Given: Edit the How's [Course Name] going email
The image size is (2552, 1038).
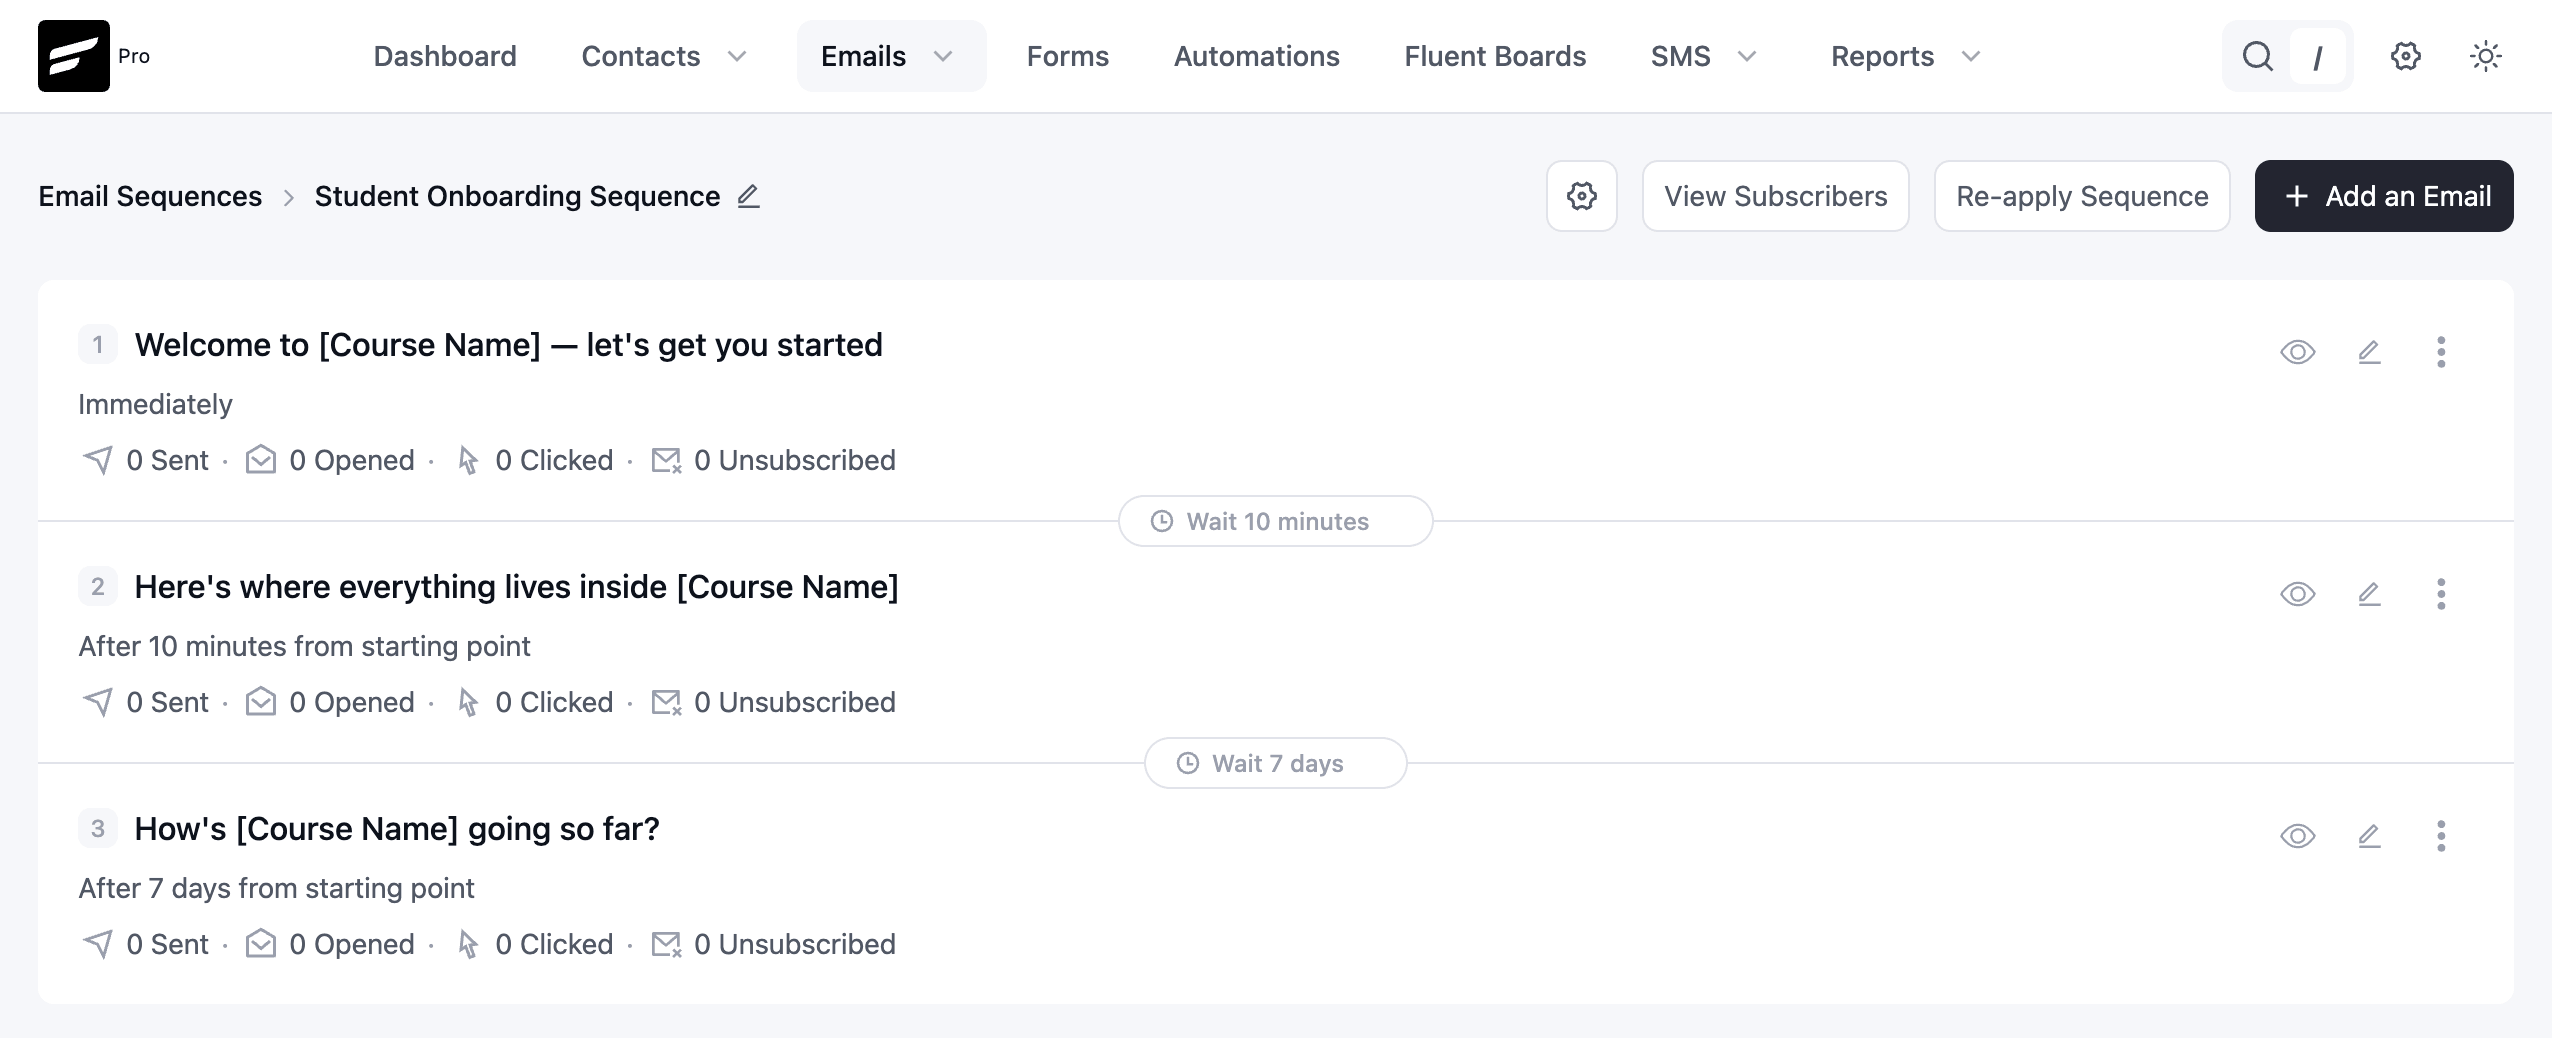Looking at the screenshot, I should [2369, 836].
